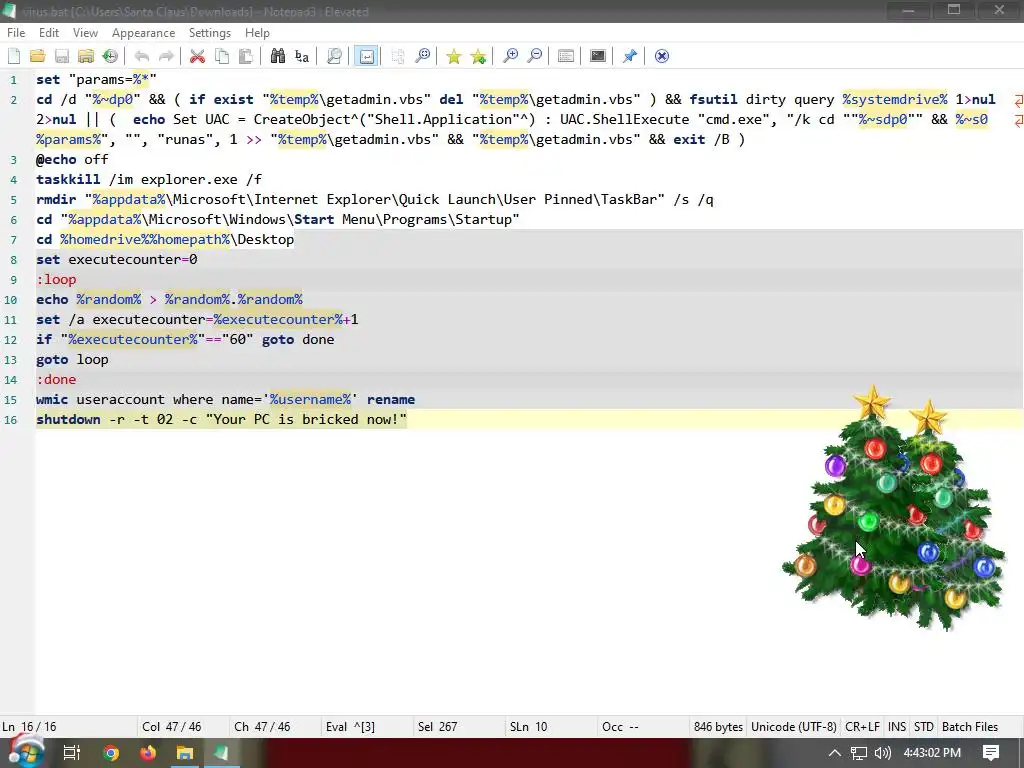Cut selection with the scissors icon

[197, 56]
